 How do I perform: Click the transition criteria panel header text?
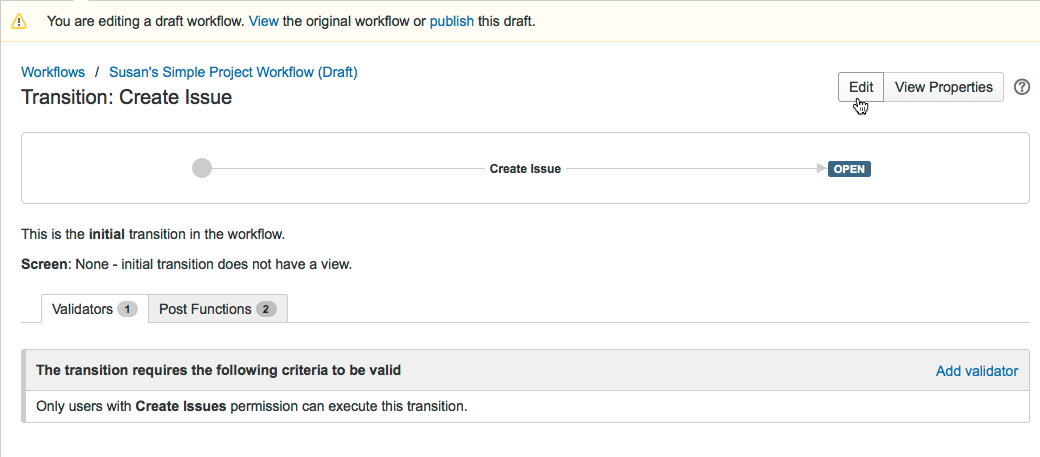(218, 370)
